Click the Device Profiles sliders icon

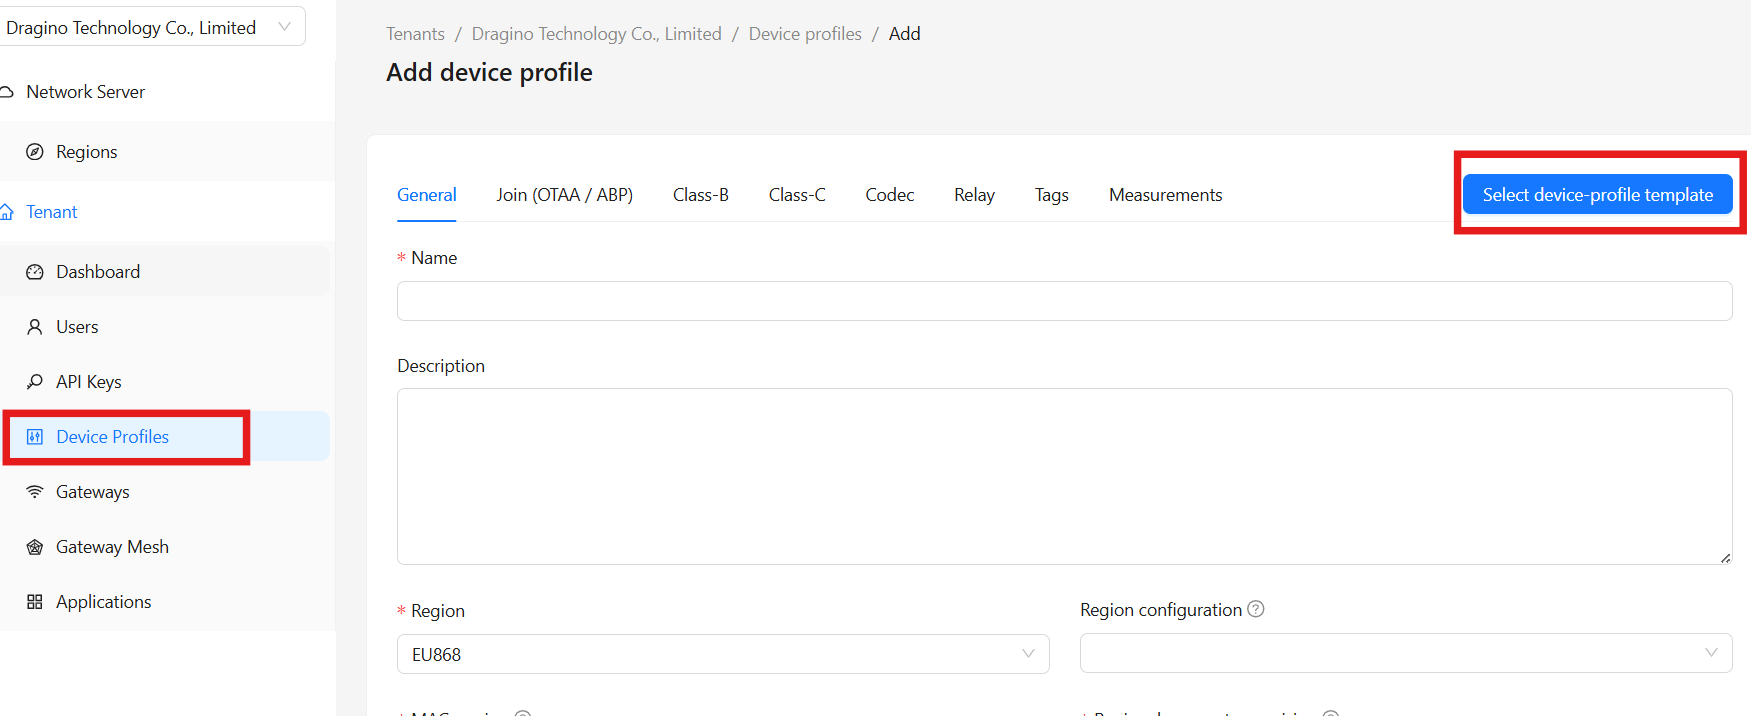click(35, 437)
